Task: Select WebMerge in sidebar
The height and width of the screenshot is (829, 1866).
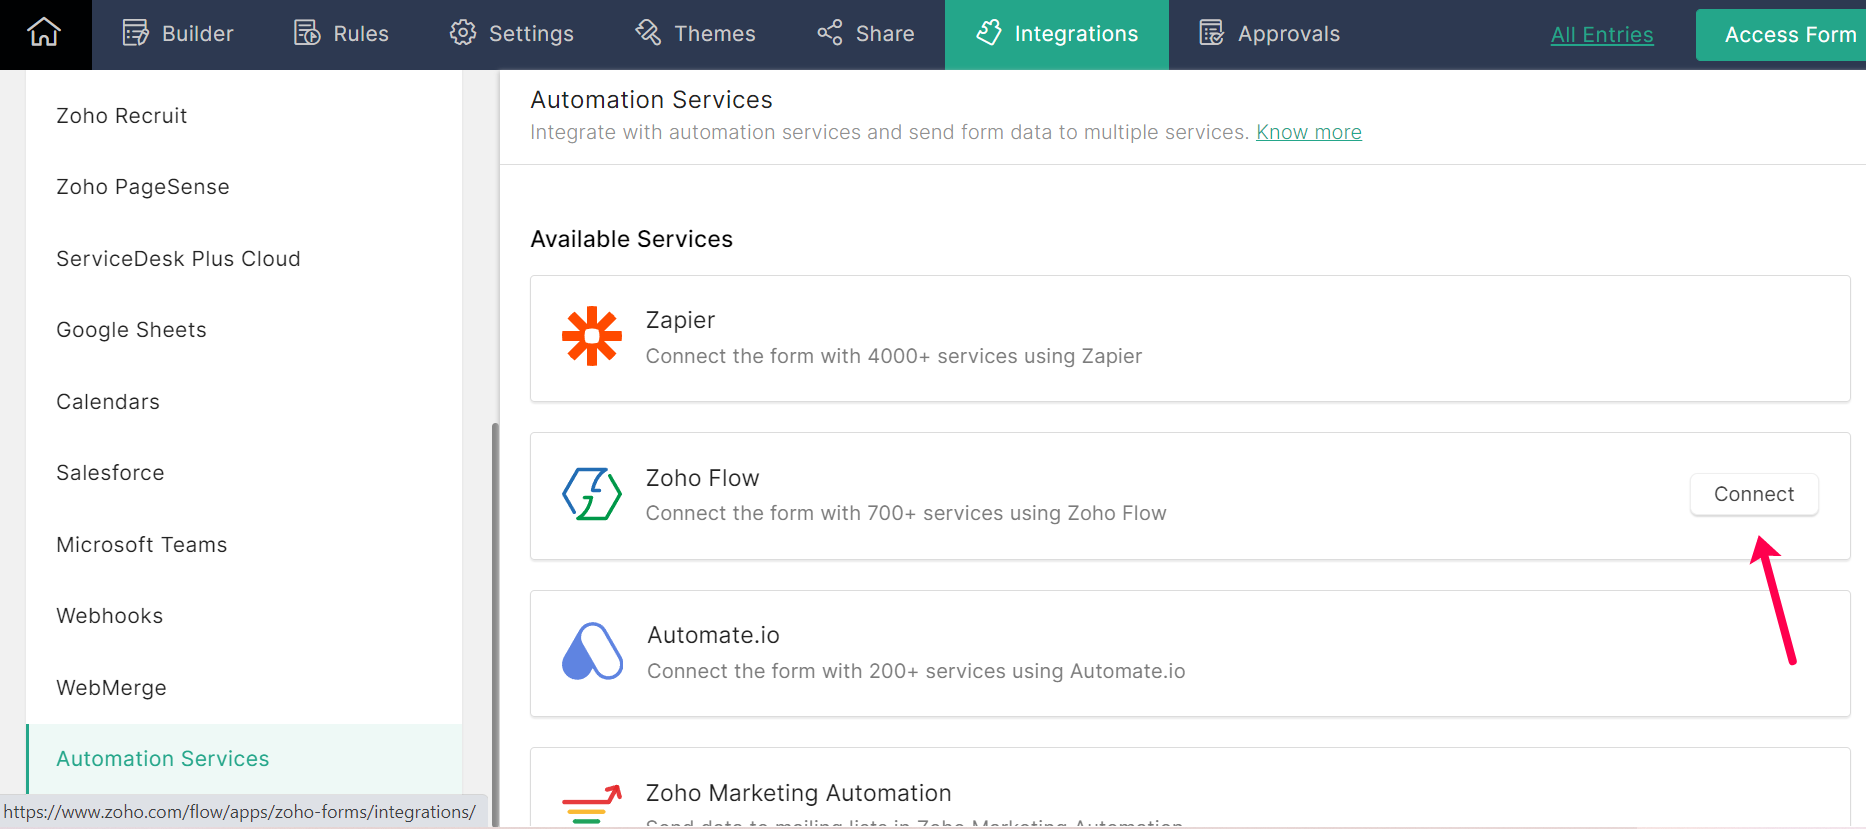Action: 244,688
